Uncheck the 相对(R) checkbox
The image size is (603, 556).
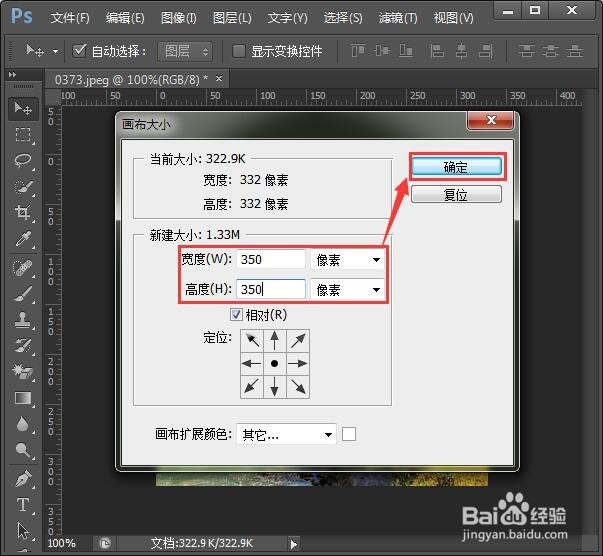tap(236, 315)
